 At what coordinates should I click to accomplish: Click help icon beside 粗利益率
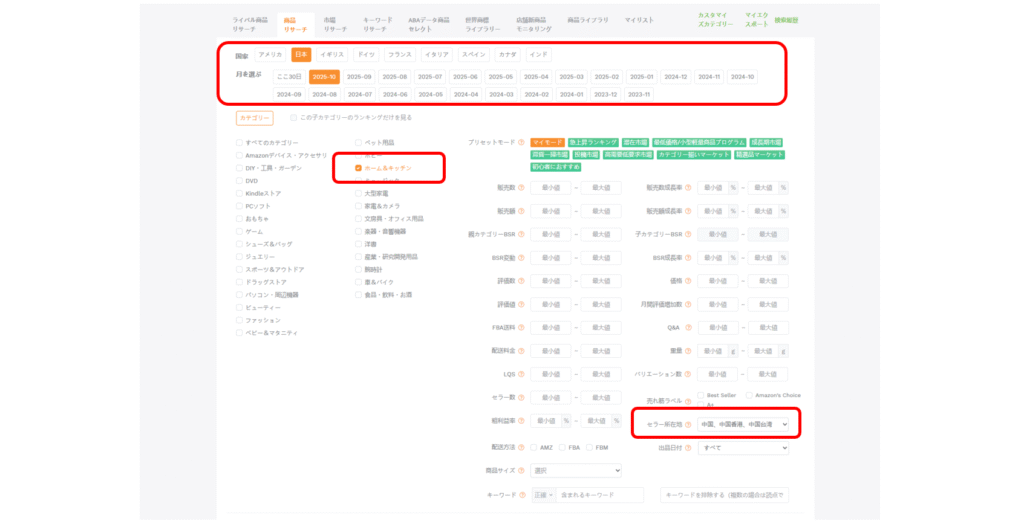[521, 421]
